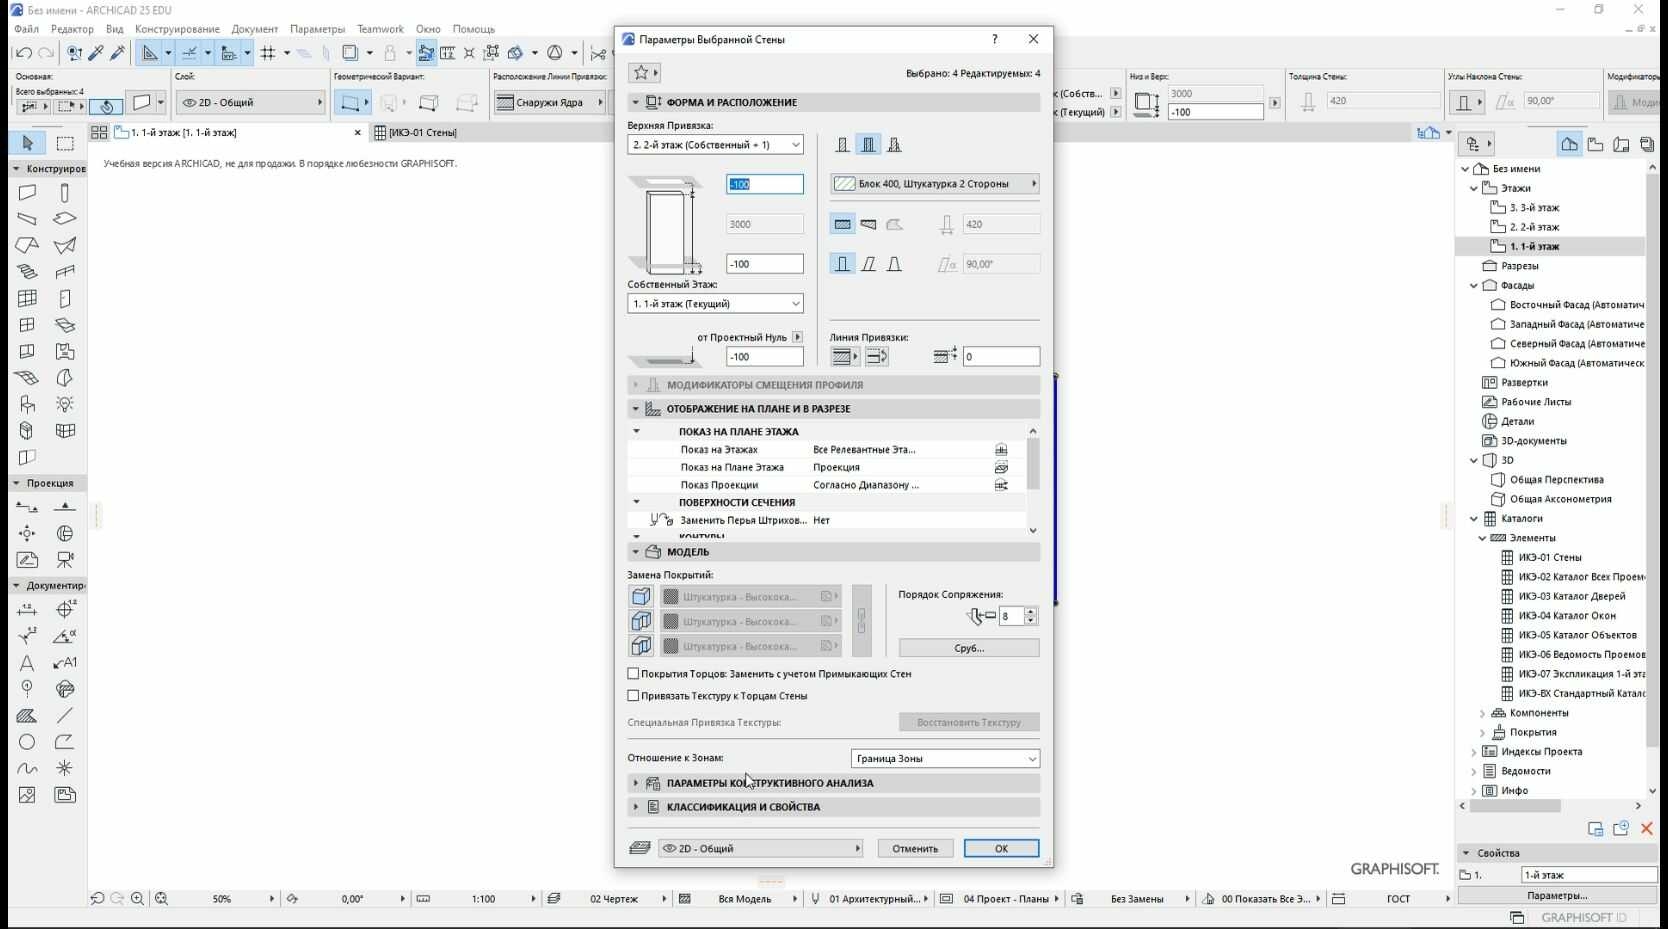Select the Arrow selection tool in toolbox
This screenshot has height=929, width=1668.
[28, 143]
